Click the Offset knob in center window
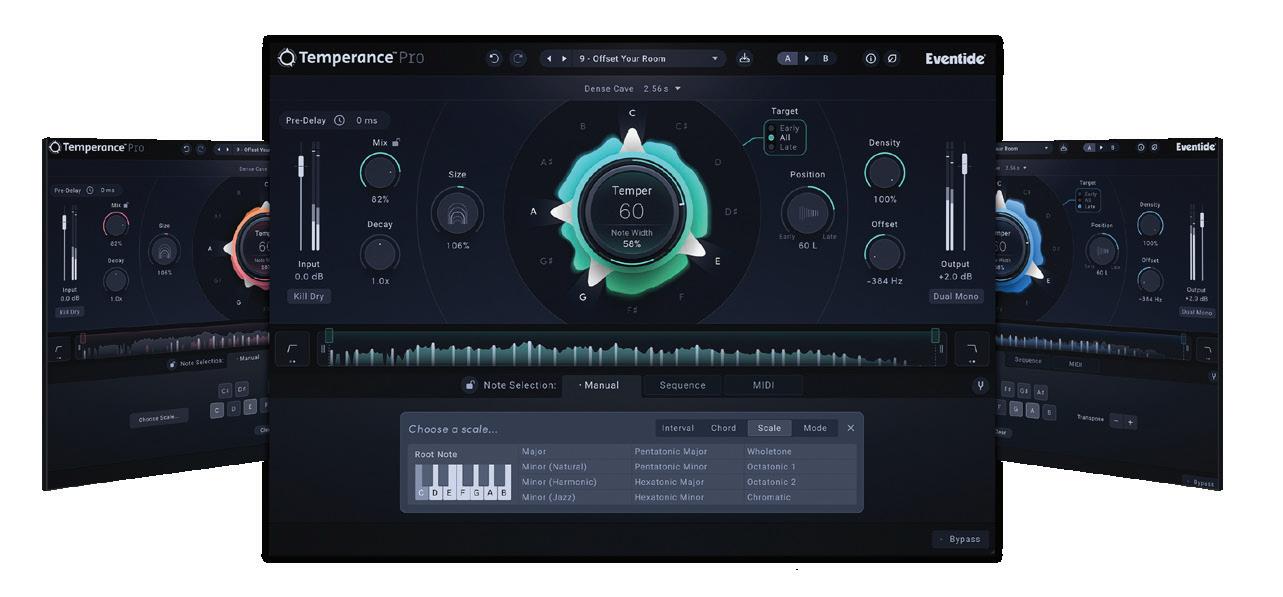Image resolution: width=1283 pixels, height=597 pixels. [x=884, y=254]
